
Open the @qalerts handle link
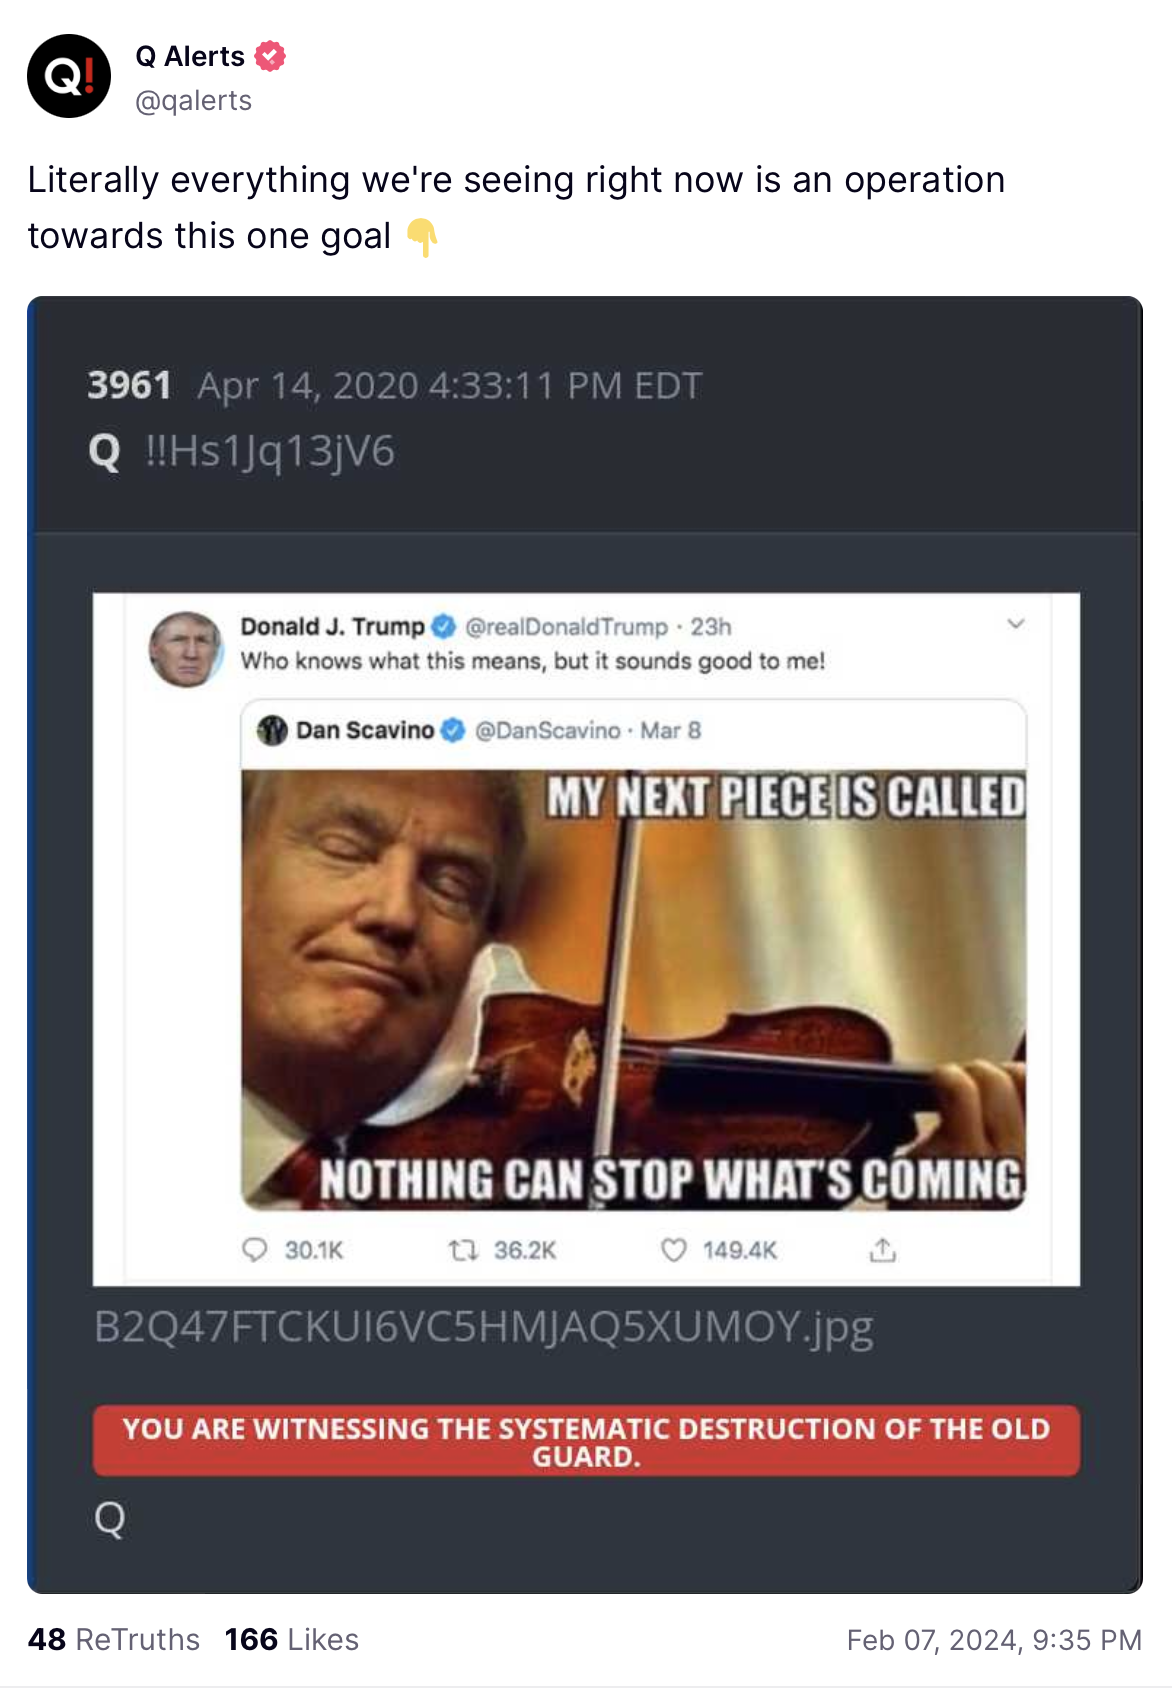pyautogui.click(x=193, y=101)
